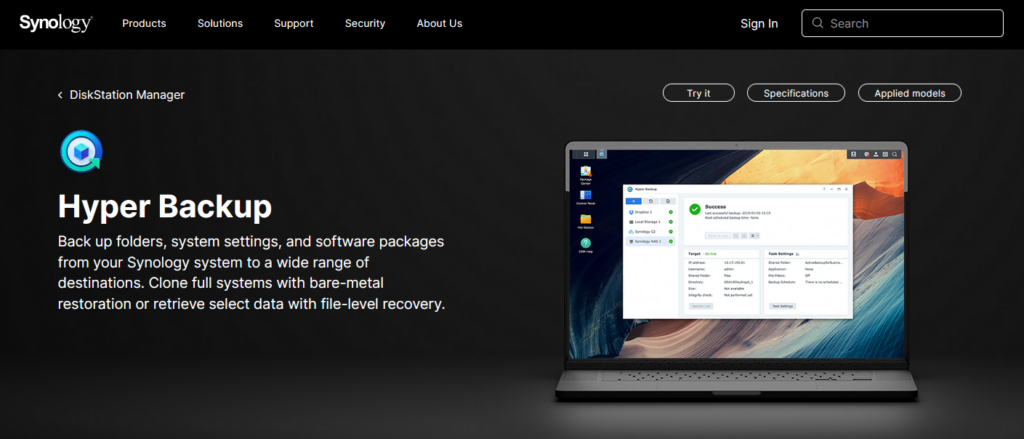Viewport: 1024px width, 439px height.
Task: Click Control Panel icon in laptop screenshot
Action: coord(586,197)
